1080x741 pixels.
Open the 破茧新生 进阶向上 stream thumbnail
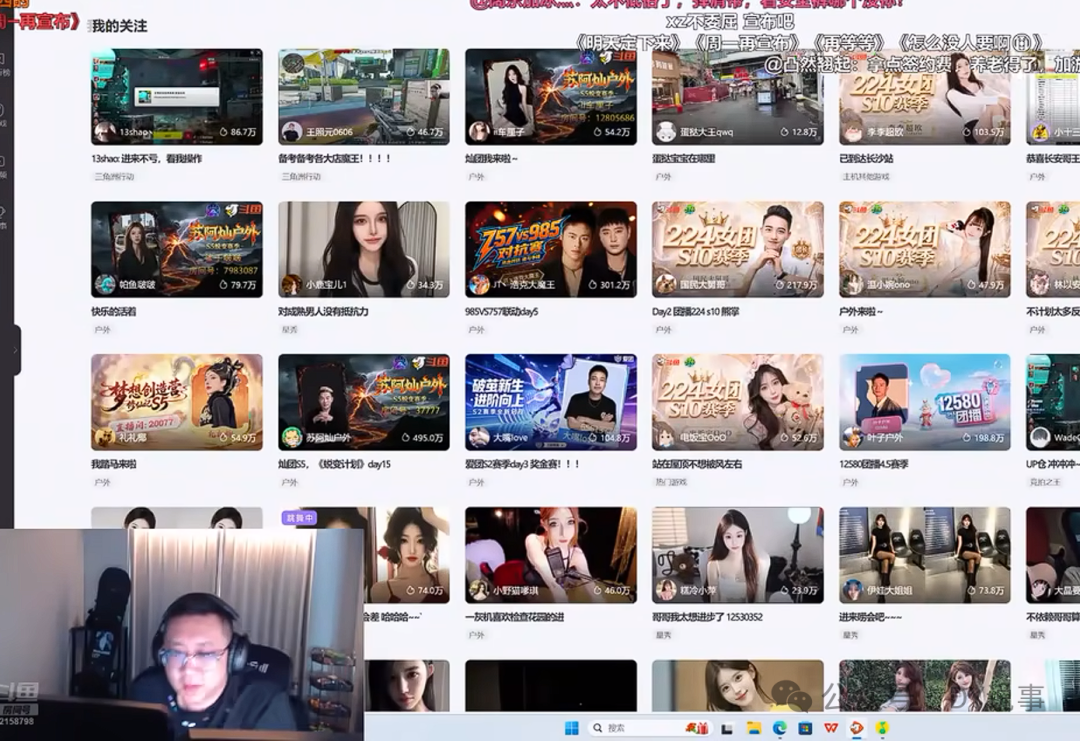pyautogui.click(x=551, y=402)
